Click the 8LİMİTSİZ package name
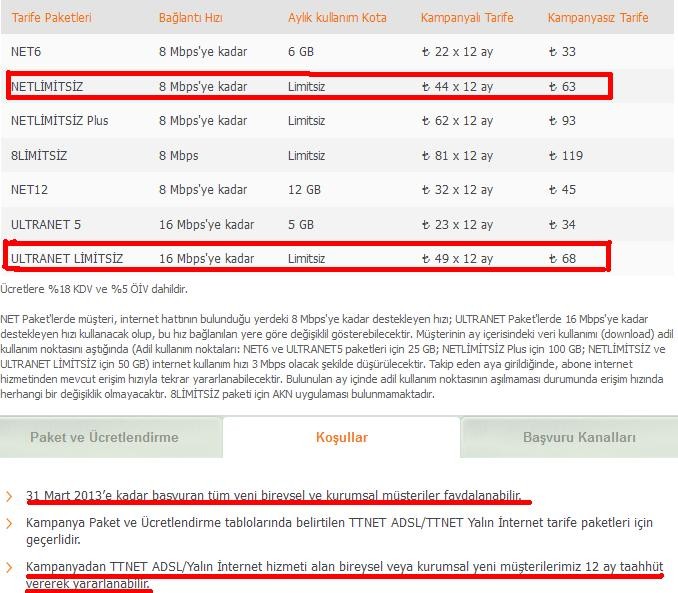Viewport: 678px width, 593px height. tap(41, 156)
